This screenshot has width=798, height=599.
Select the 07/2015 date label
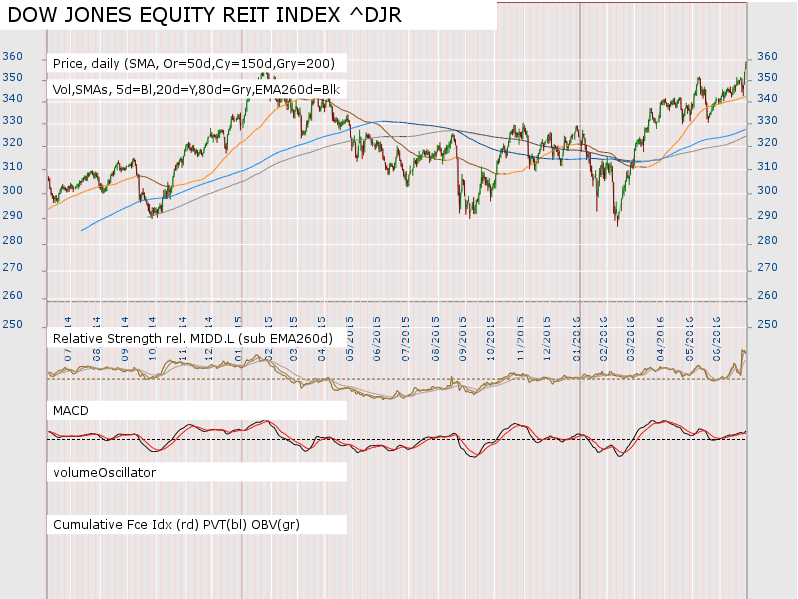[406, 339]
